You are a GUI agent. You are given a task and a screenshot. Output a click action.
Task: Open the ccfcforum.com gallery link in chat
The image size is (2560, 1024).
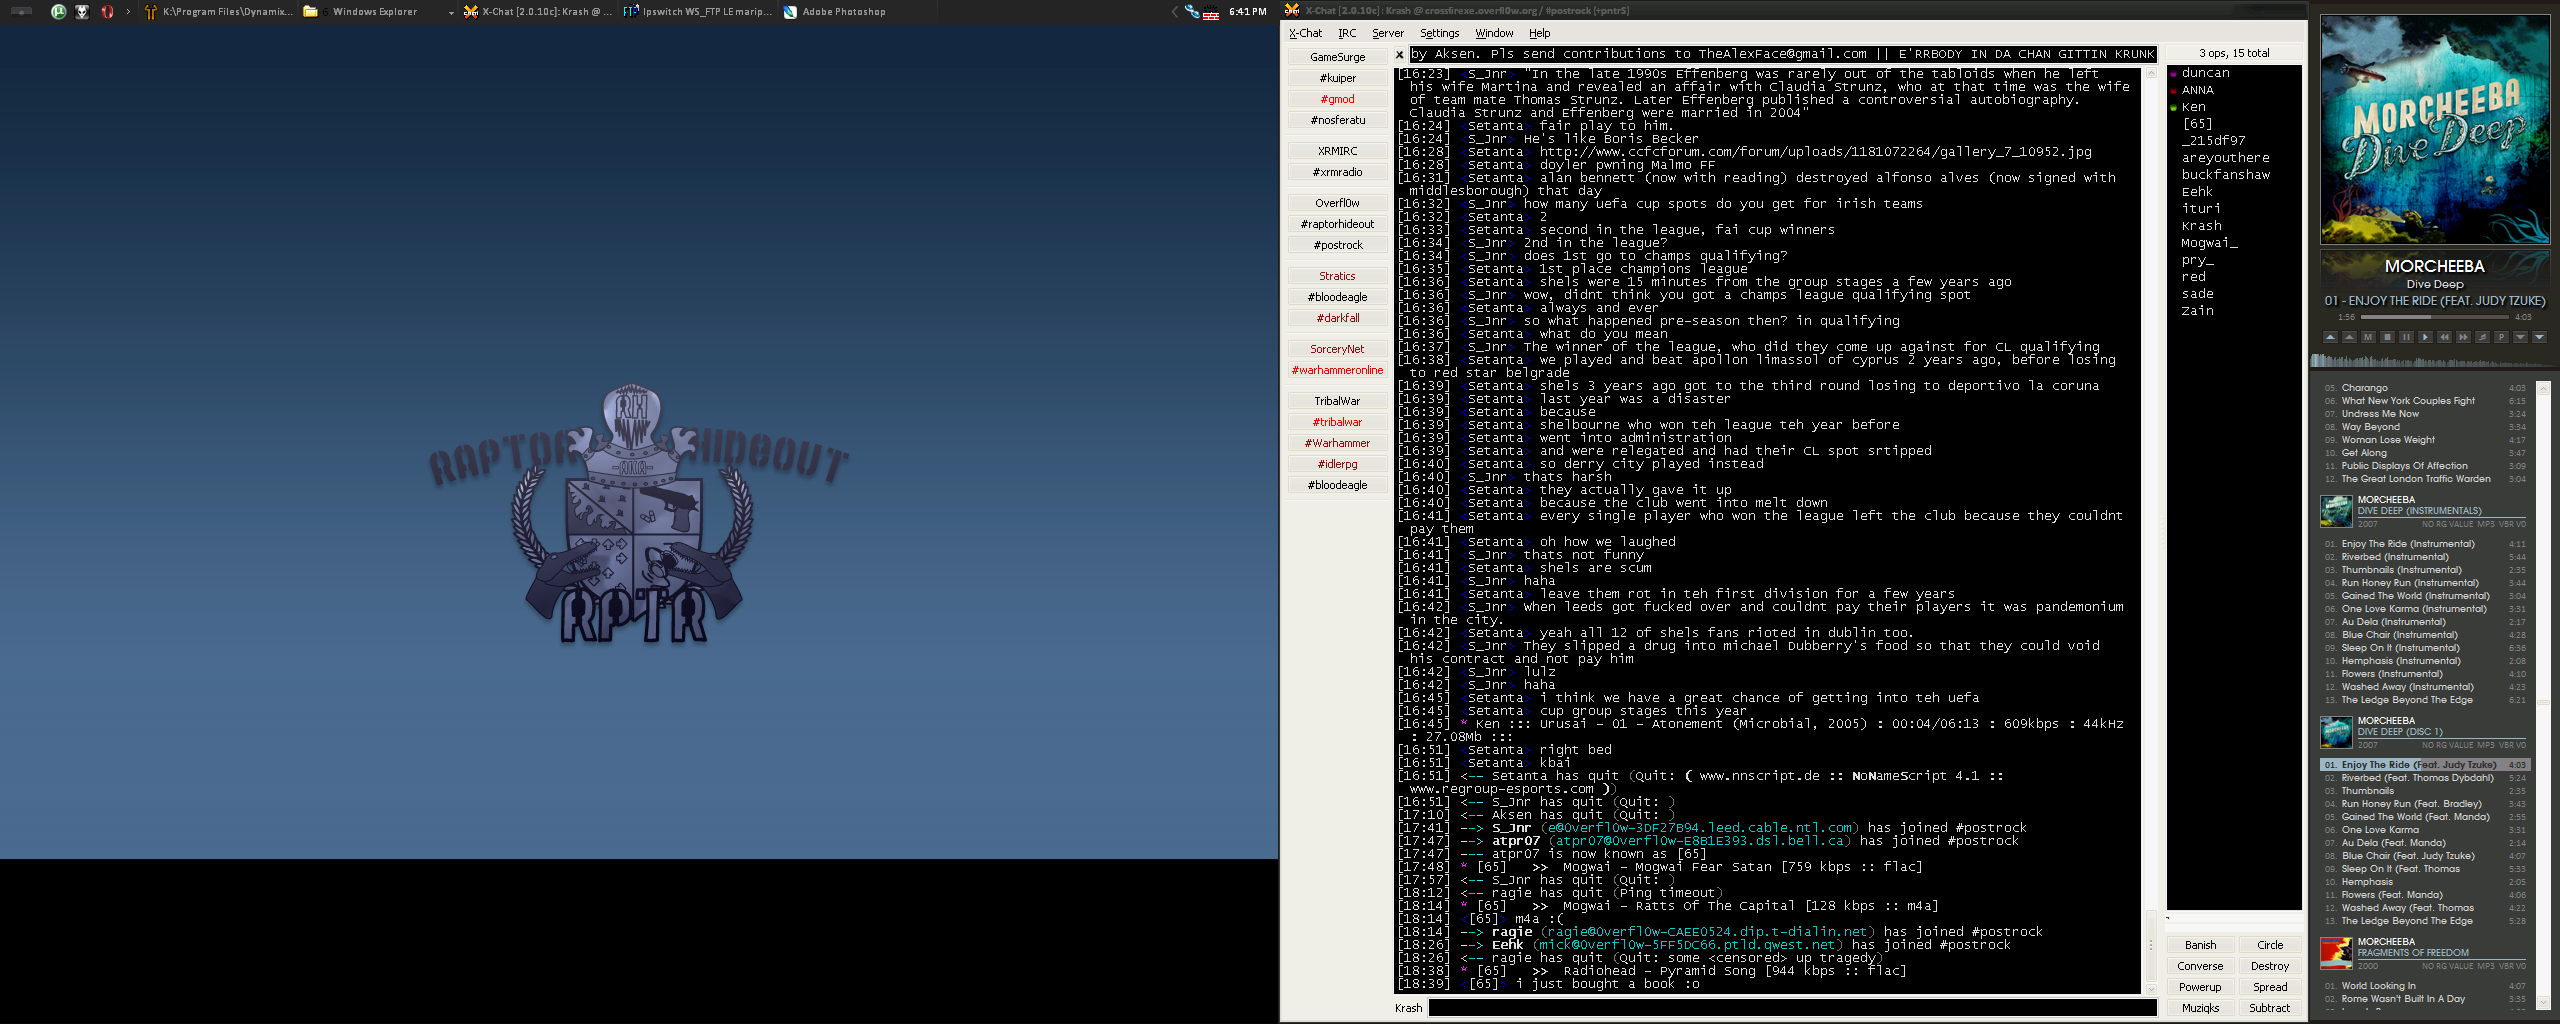coord(1815,152)
